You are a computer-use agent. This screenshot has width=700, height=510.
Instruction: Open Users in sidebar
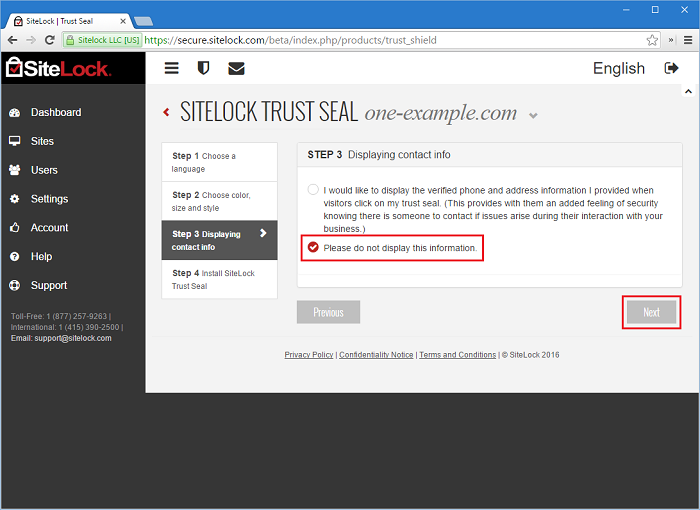44,170
